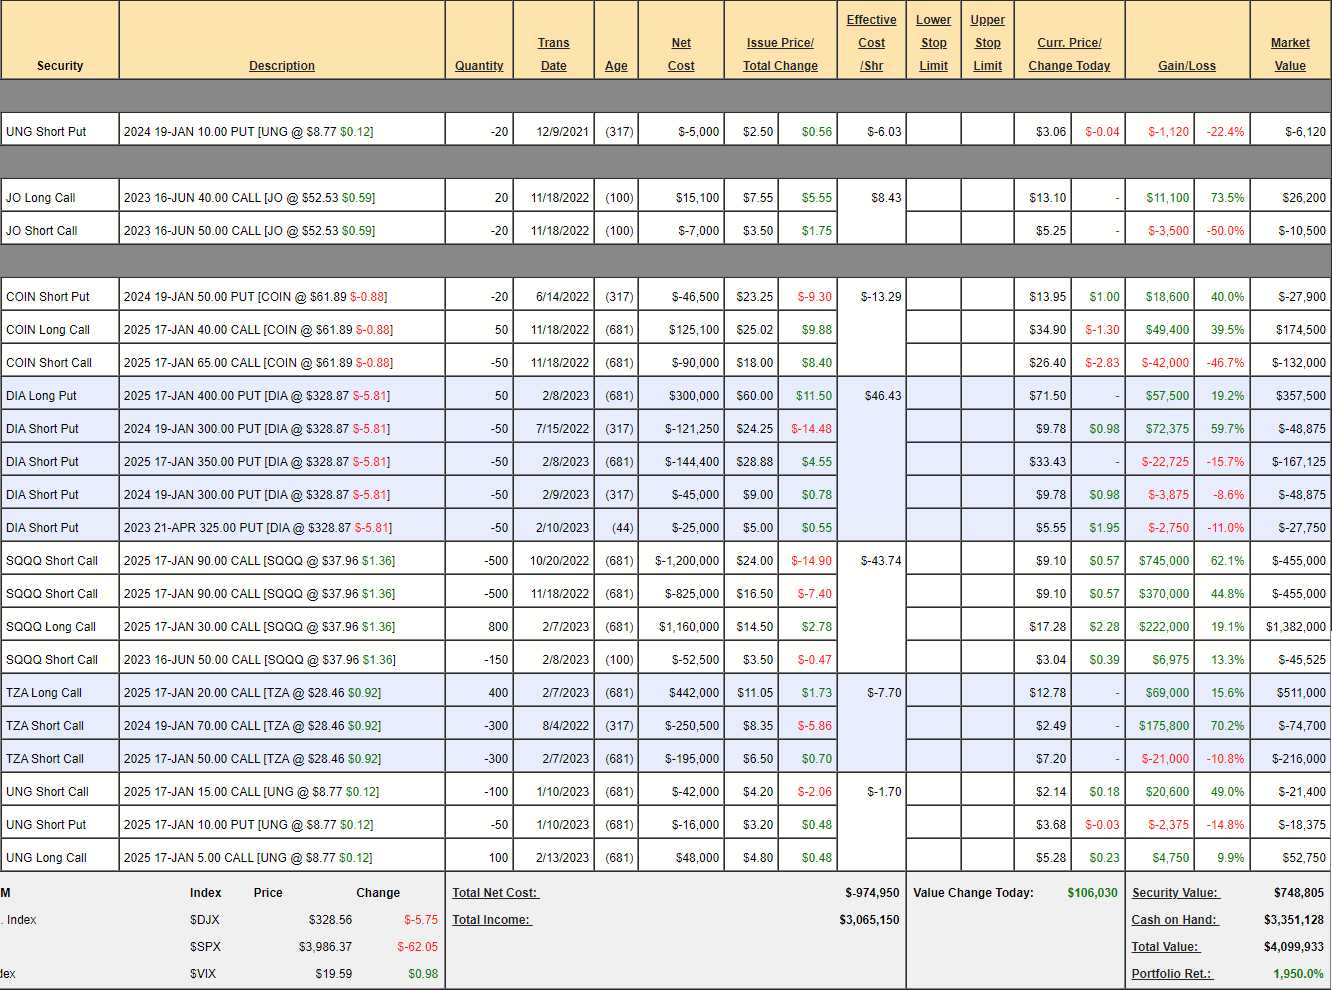Sort by the Quantity column header
1332x990 pixels.
[479, 66]
